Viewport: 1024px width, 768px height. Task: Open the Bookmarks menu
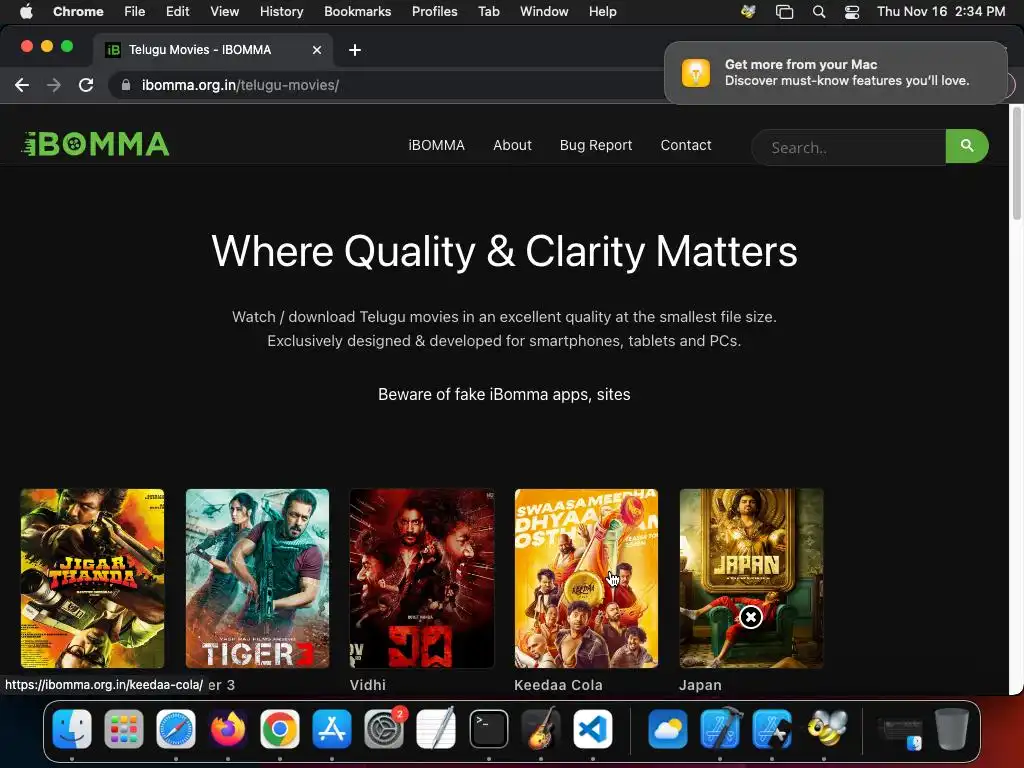(357, 11)
